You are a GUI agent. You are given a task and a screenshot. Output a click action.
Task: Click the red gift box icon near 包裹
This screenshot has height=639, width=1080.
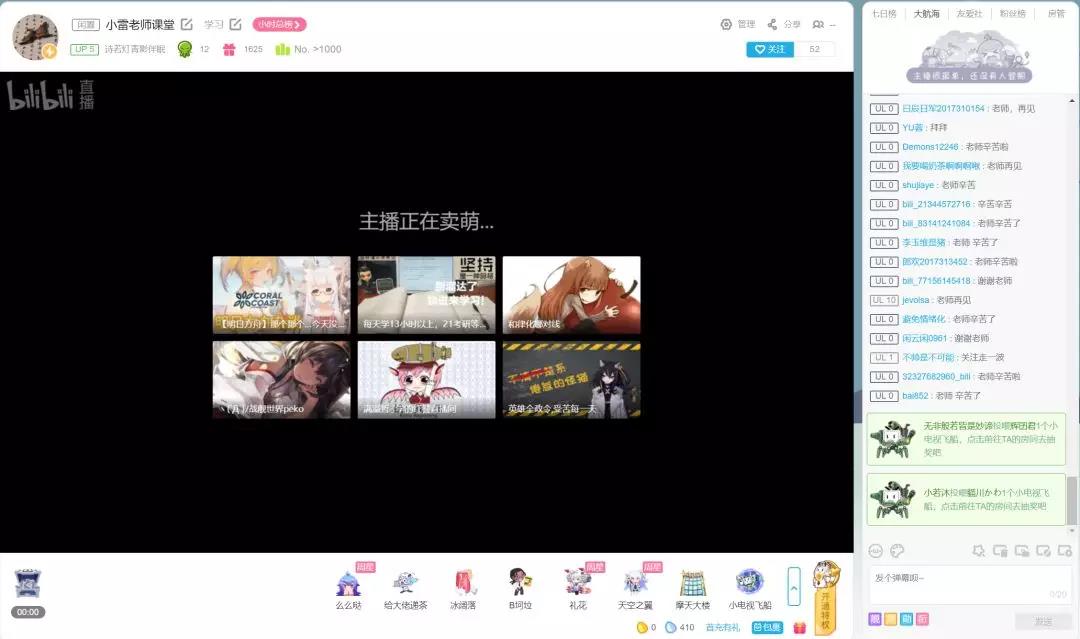(800, 627)
